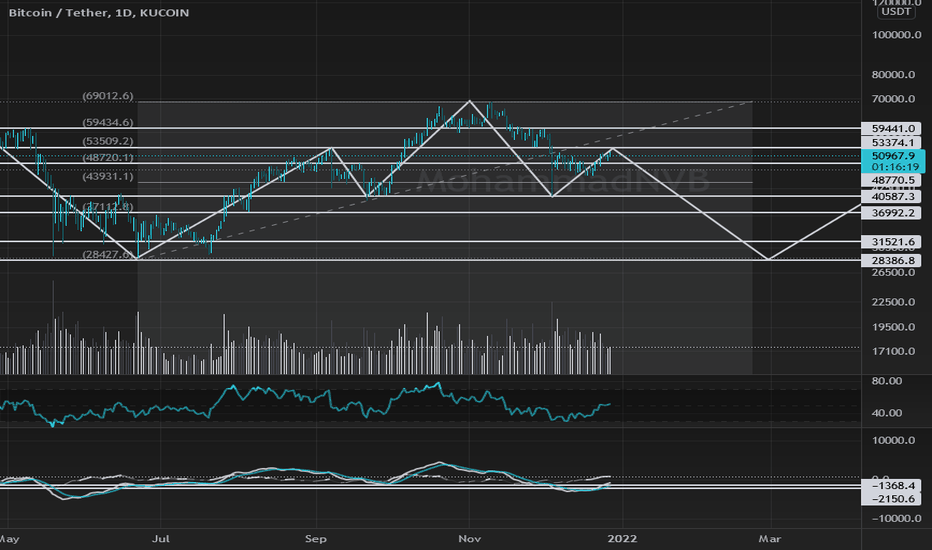Select the 22500.0 axis label
The width and height of the screenshot is (932, 550).
893,302
